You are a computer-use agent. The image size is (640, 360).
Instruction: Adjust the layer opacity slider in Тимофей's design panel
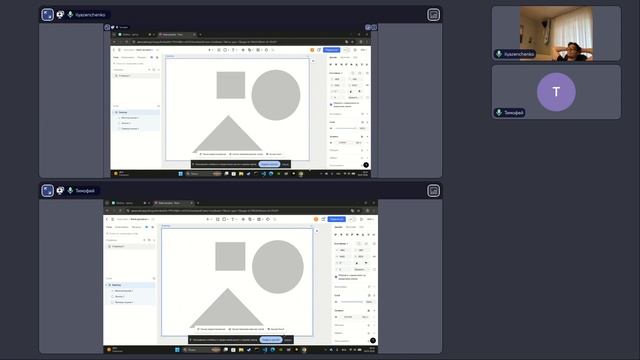pos(351,302)
